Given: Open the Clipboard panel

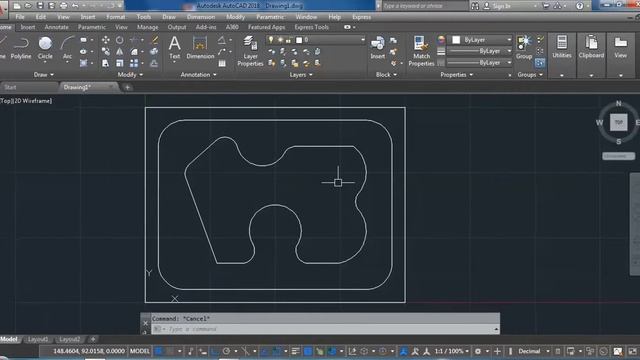Looking at the screenshot, I should pos(591,48).
